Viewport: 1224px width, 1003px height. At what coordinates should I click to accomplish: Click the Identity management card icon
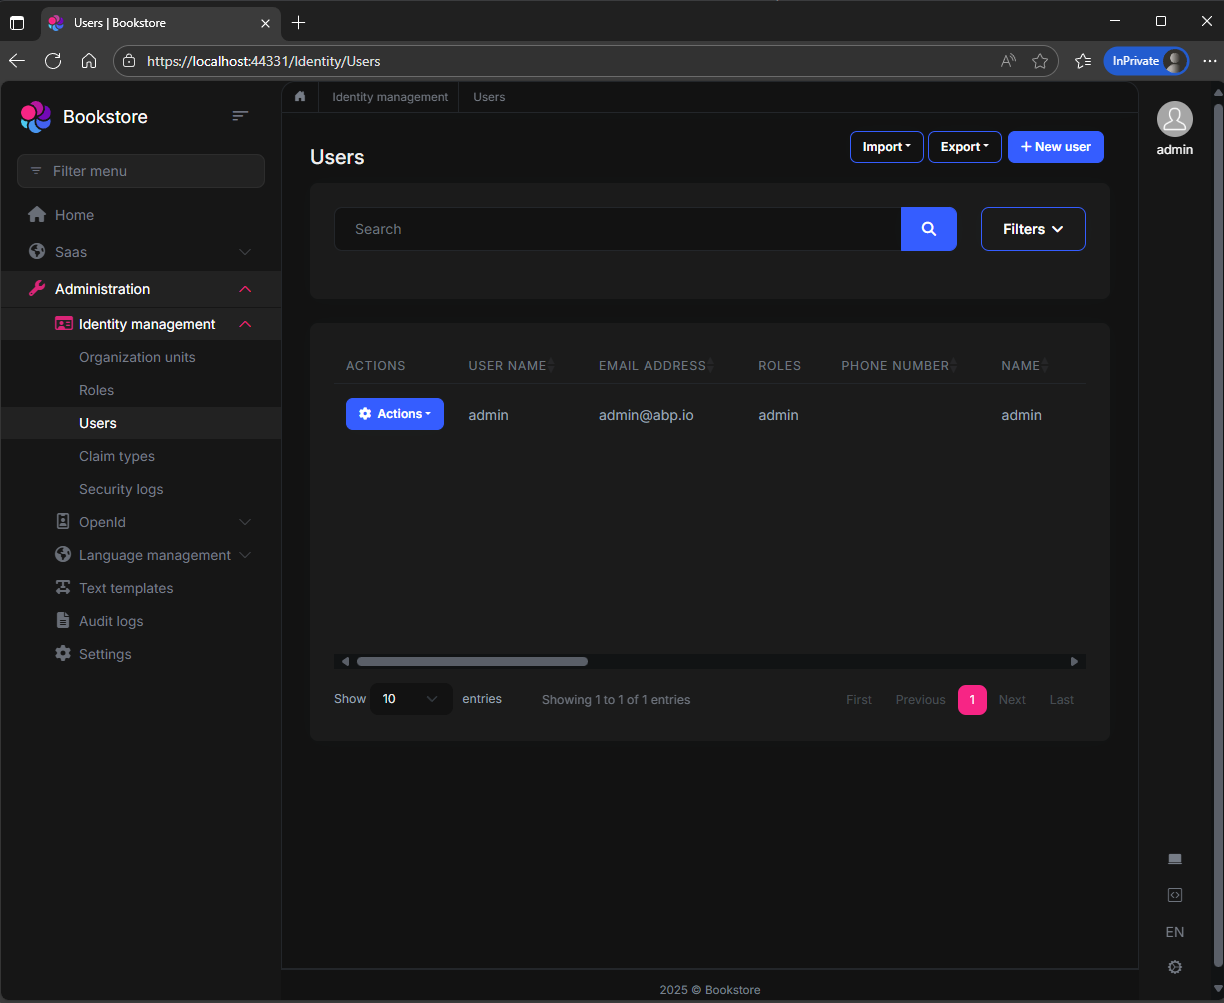coord(63,324)
